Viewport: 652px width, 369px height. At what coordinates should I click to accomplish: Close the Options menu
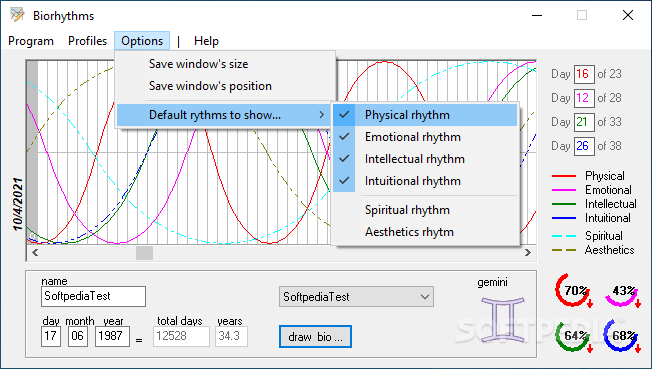(x=142, y=41)
